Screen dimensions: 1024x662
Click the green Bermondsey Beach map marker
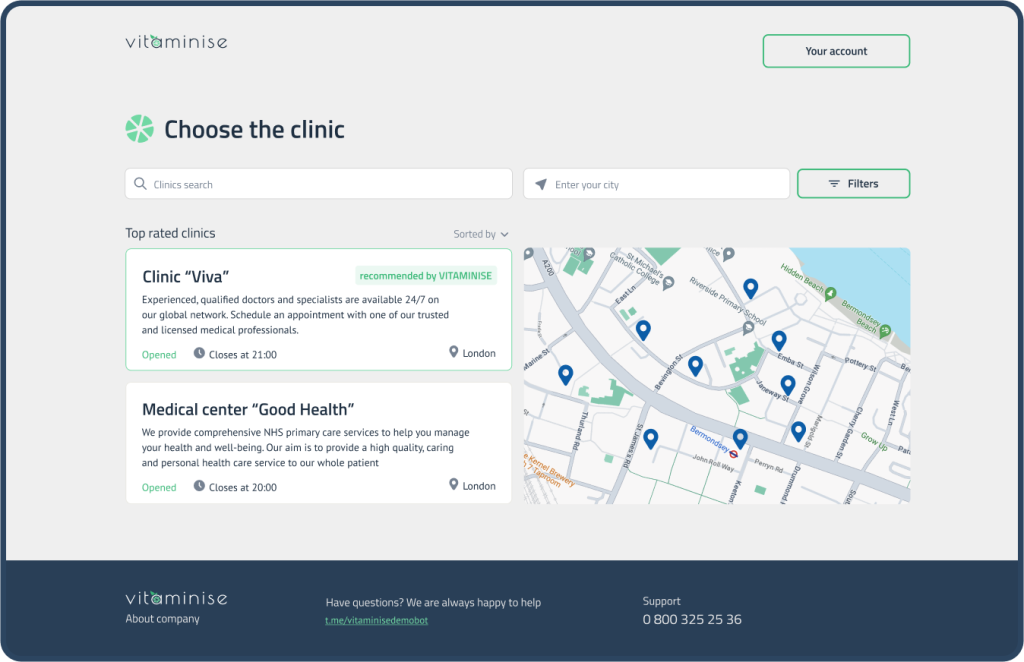point(885,331)
